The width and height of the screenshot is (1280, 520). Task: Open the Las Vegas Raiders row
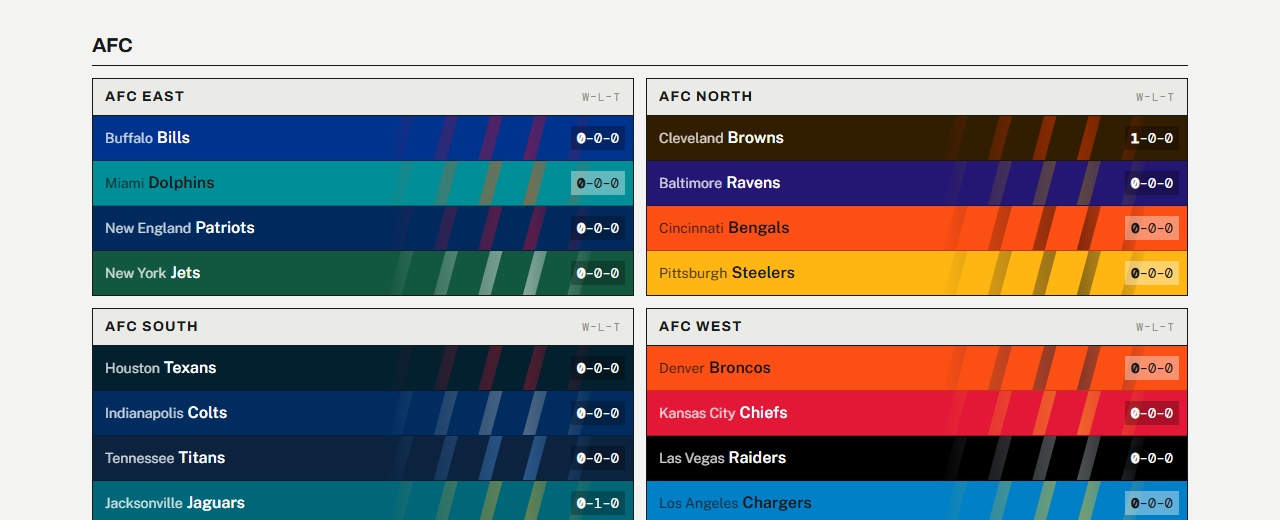click(x=917, y=458)
